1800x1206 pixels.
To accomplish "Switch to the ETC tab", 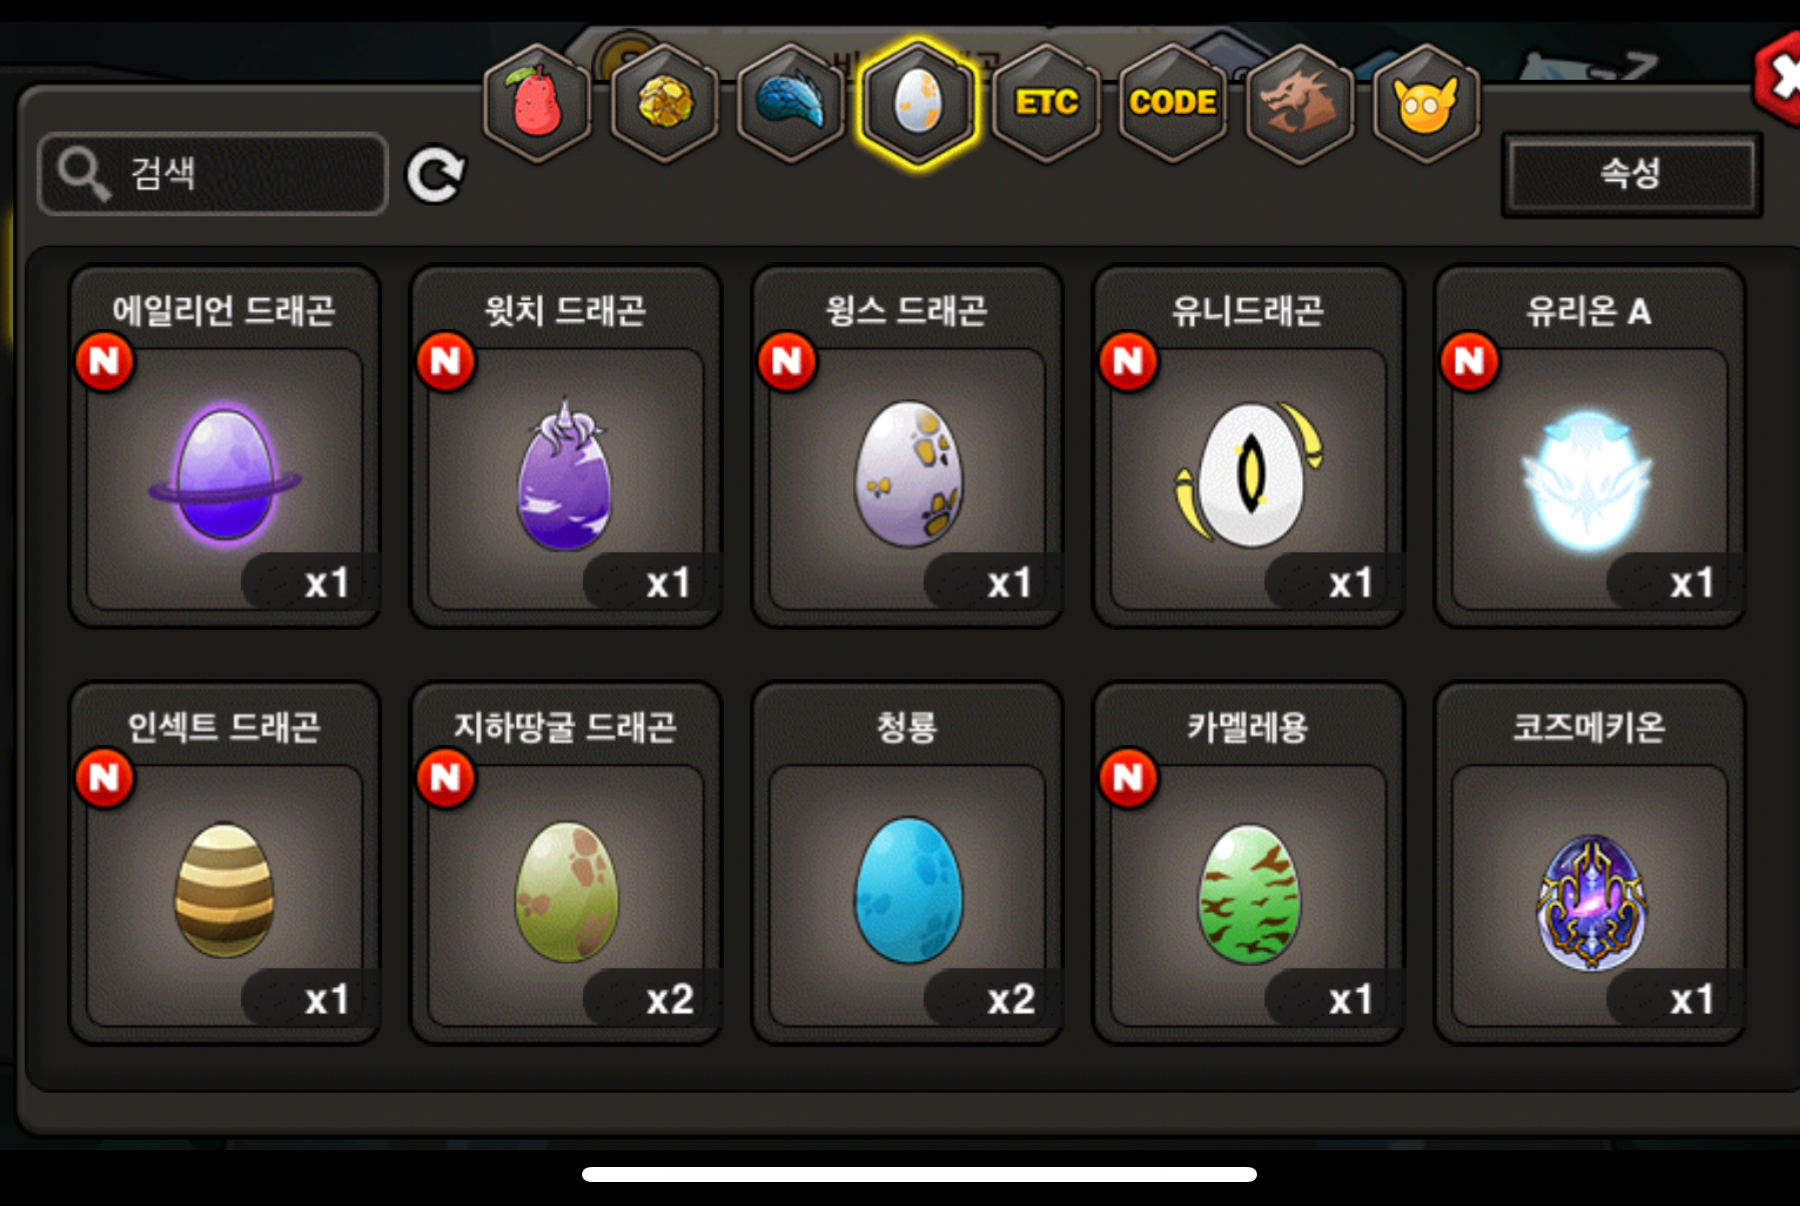I will point(1046,103).
